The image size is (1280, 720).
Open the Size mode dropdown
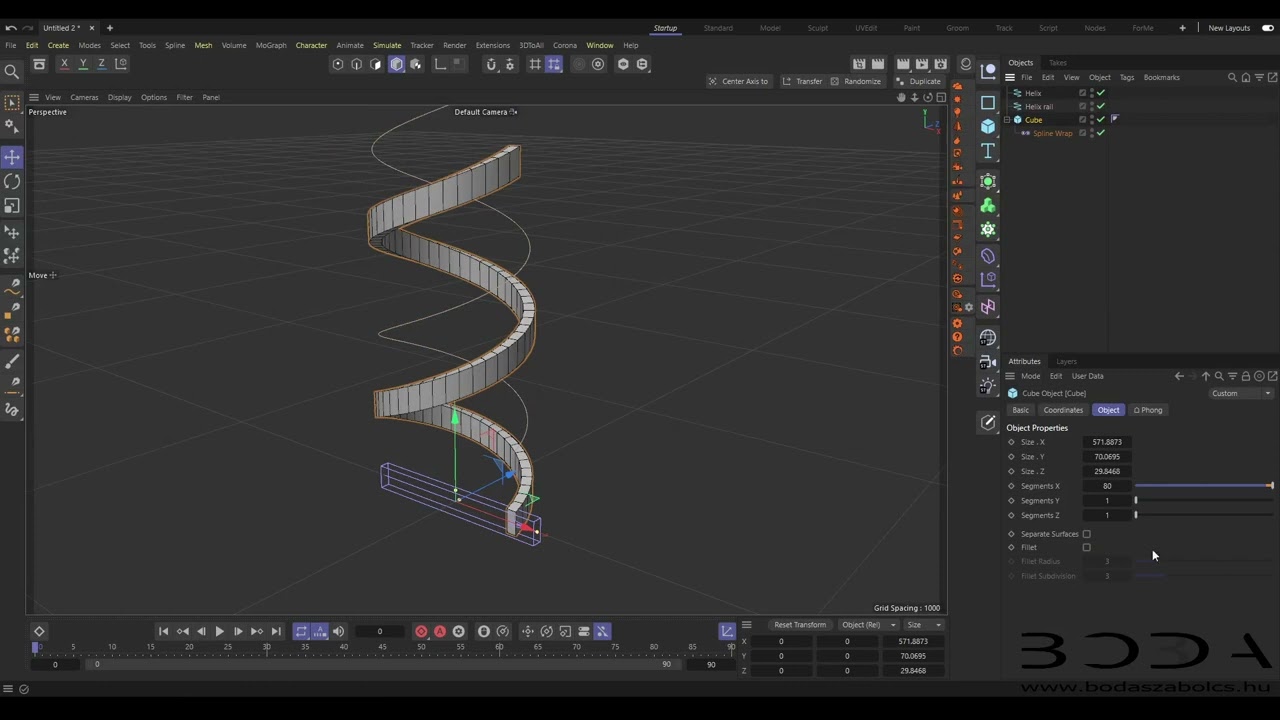[923, 625]
